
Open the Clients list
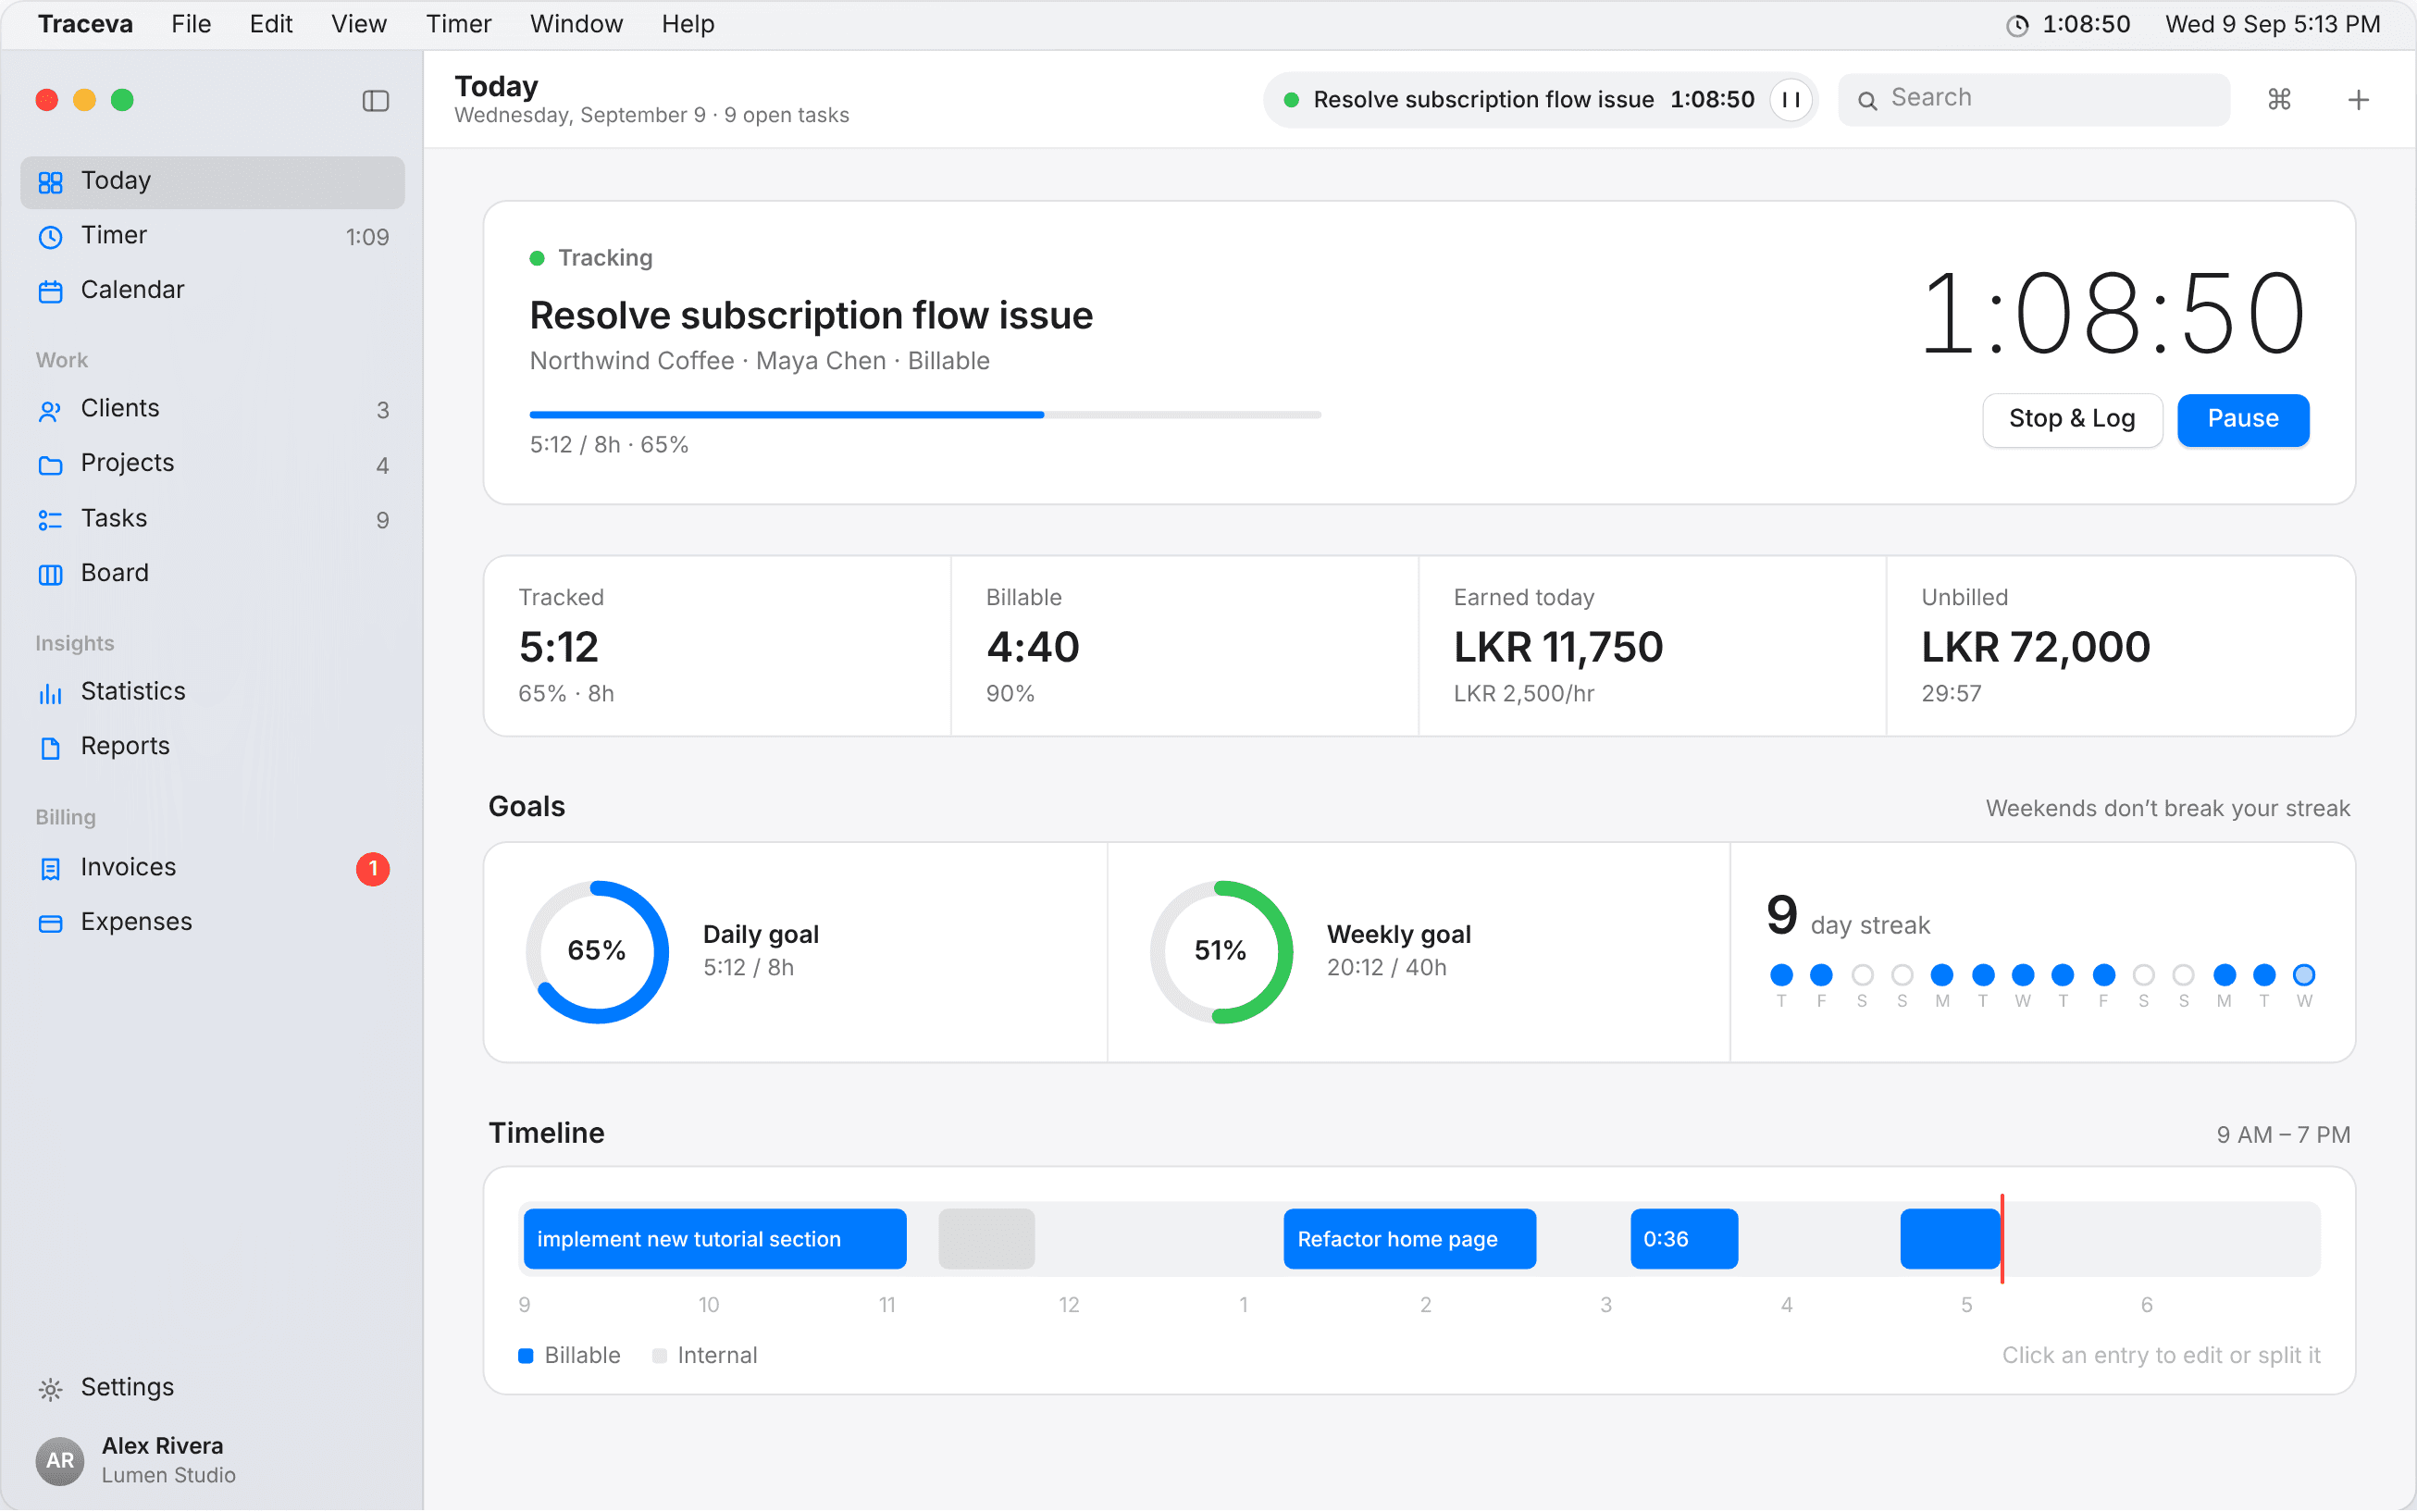click(212, 409)
